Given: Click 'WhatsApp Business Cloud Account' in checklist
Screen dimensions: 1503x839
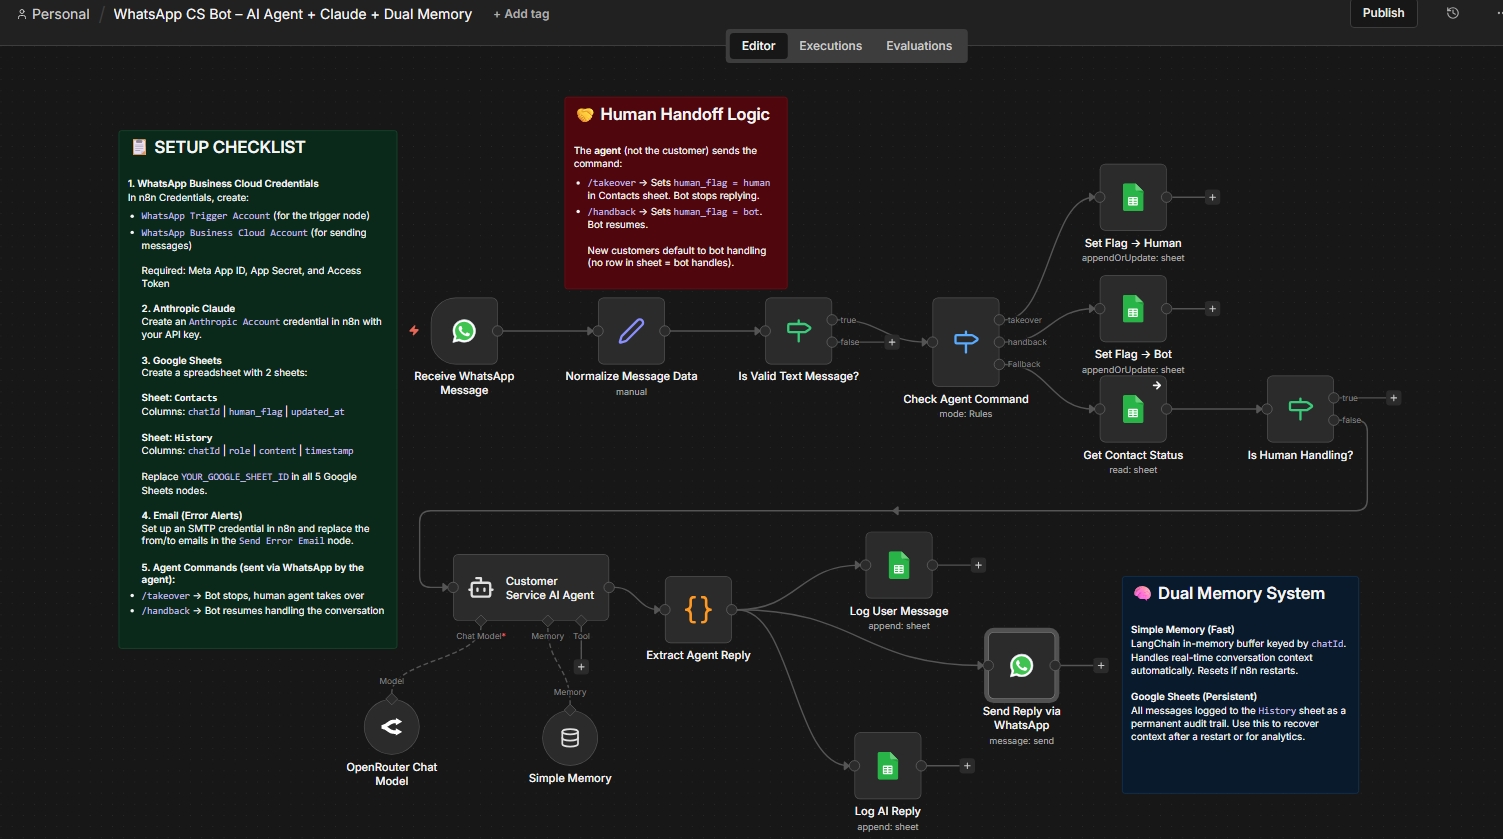Looking at the screenshot, I should [224, 233].
